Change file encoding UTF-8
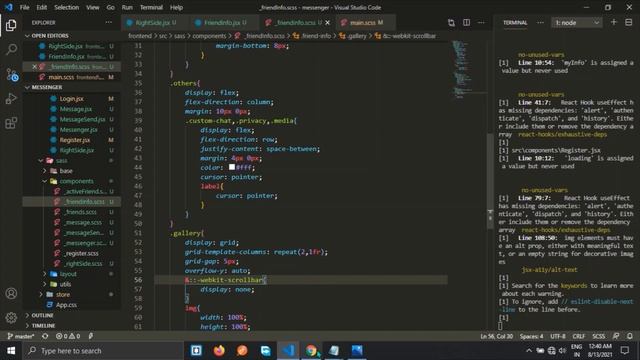 pyautogui.click(x=558, y=336)
